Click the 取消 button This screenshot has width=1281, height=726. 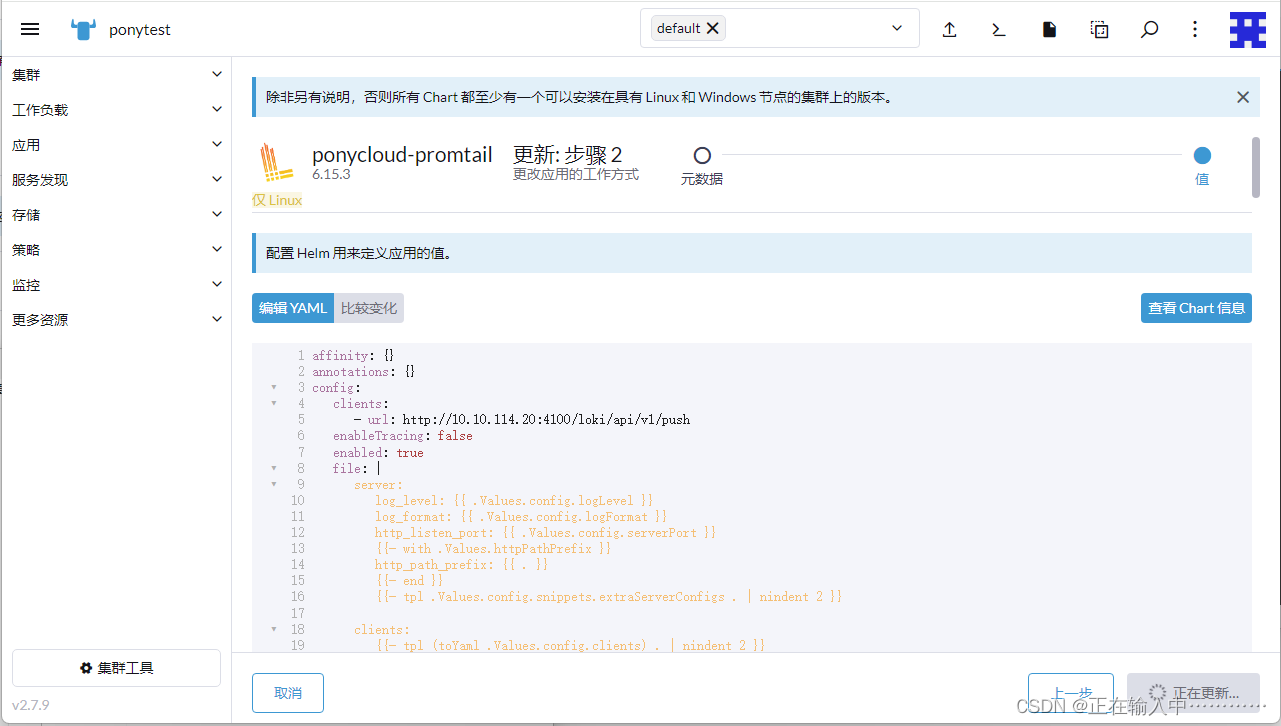click(x=288, y=693)
